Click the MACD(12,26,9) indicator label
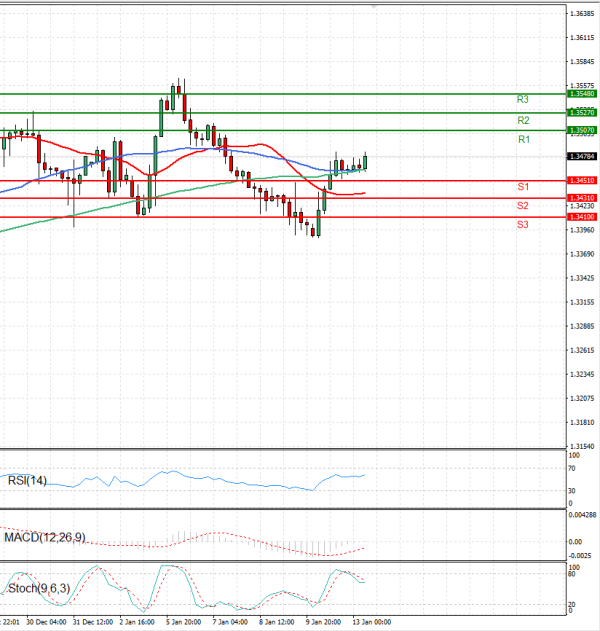The width and height of the screenshot is (600, 631). pos(44,539)
